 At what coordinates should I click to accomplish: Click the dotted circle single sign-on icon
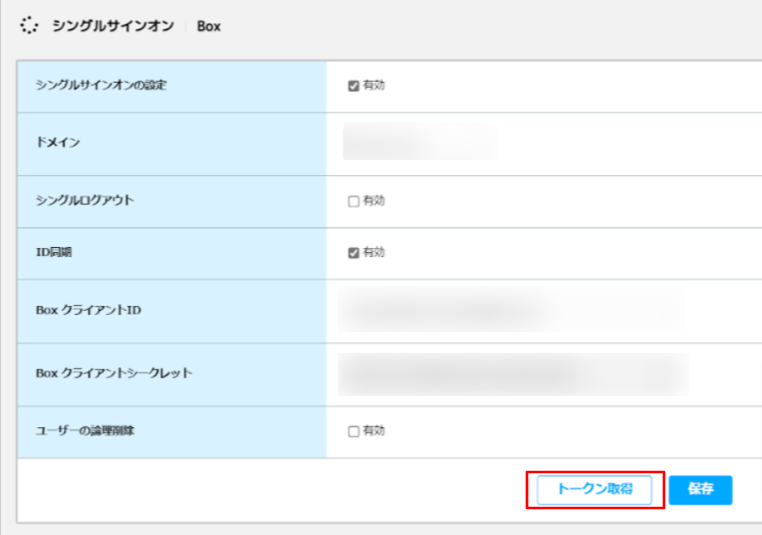(x=29, y=25)
